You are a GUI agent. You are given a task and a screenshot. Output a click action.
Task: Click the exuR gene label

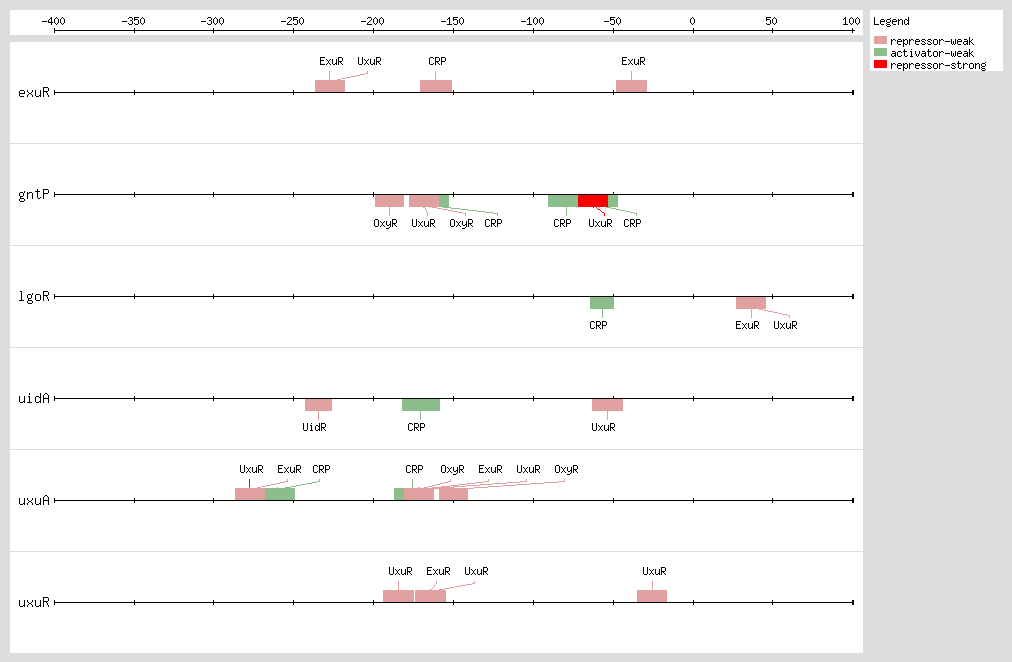(x=34, y=92)
